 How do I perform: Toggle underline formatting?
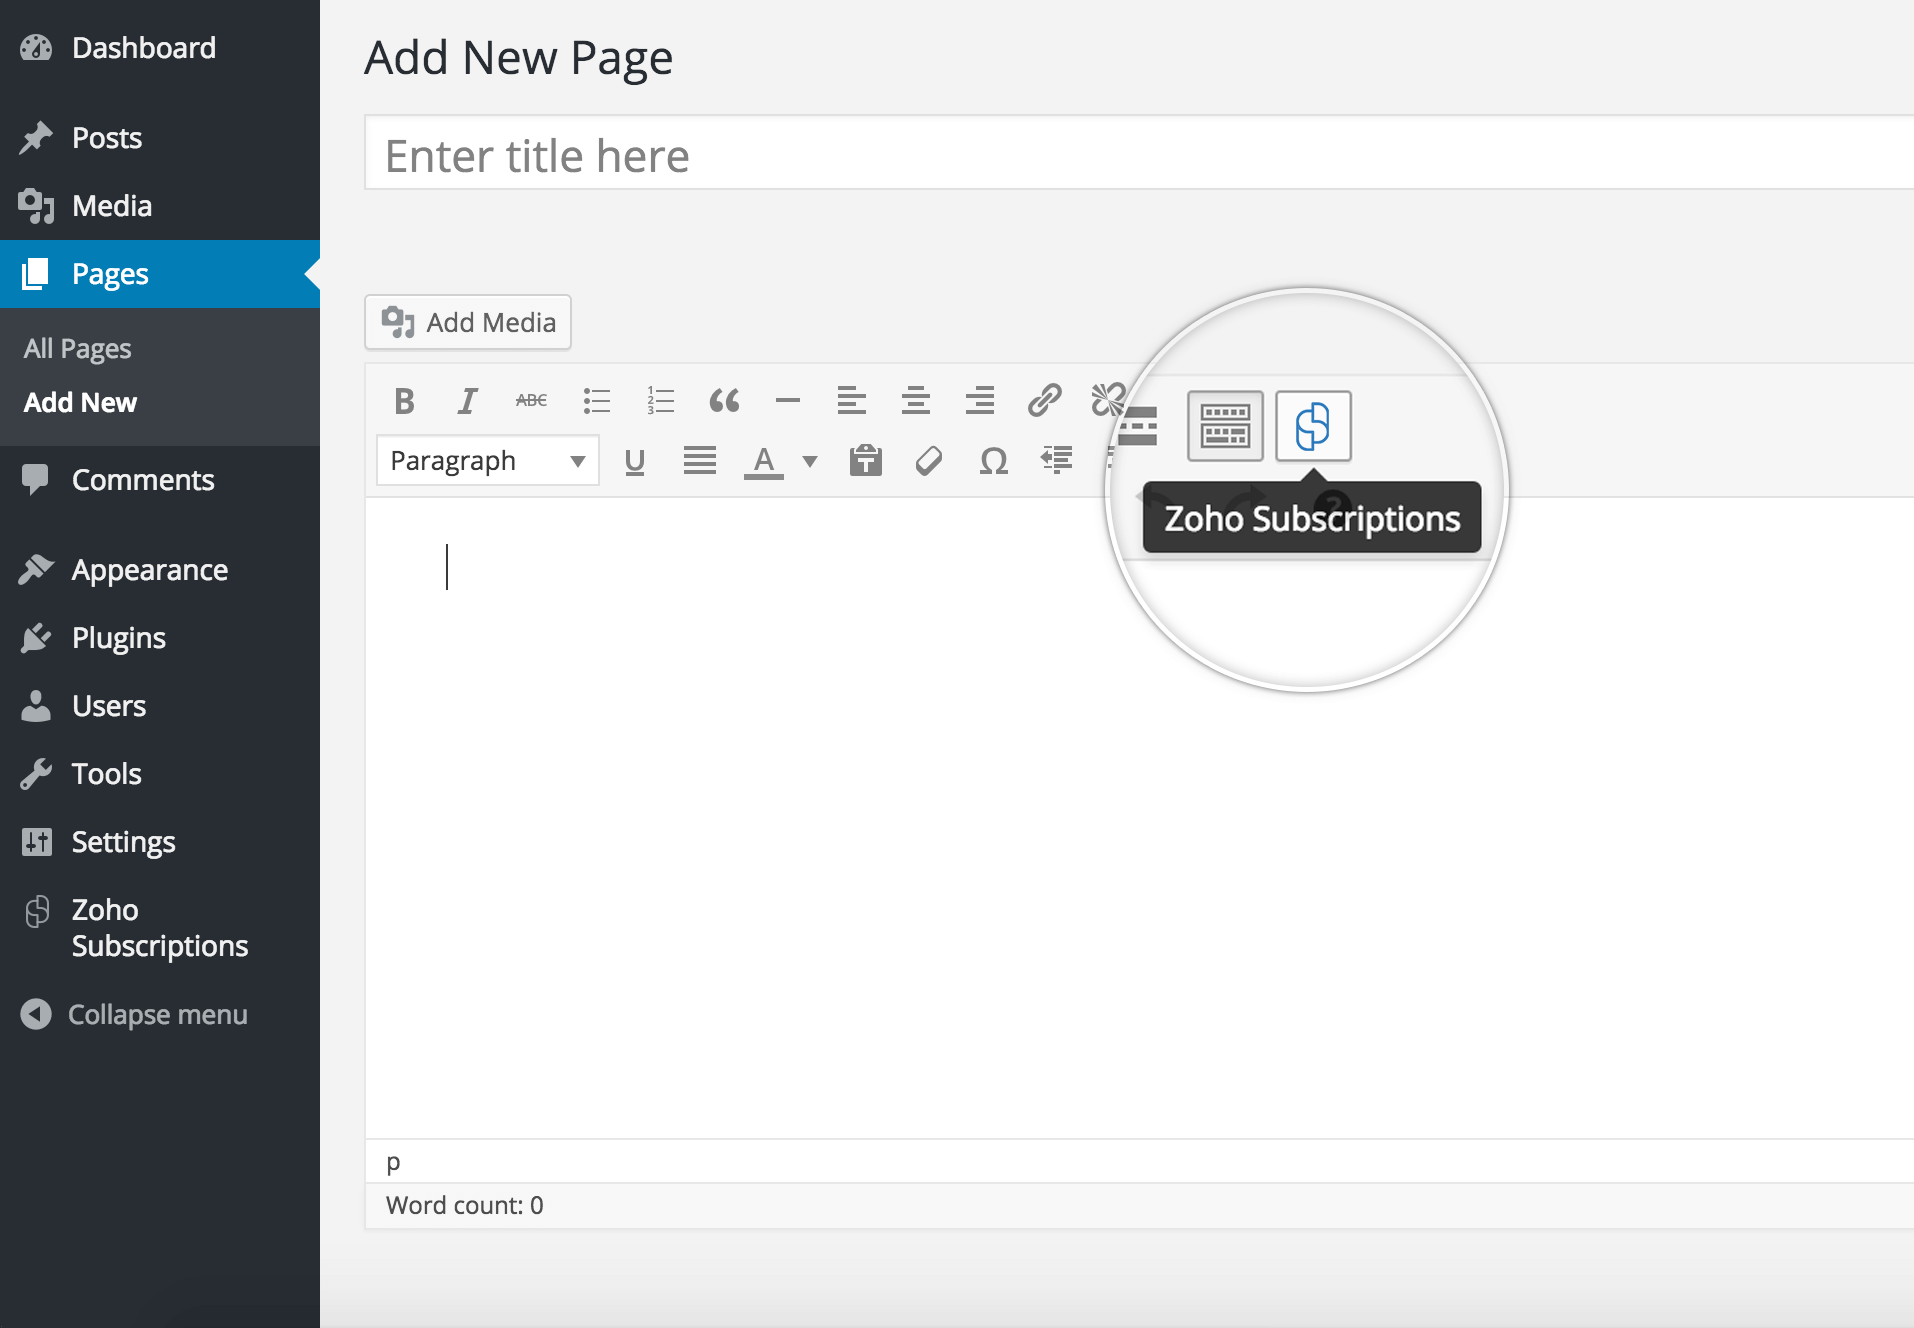[634, 461]
